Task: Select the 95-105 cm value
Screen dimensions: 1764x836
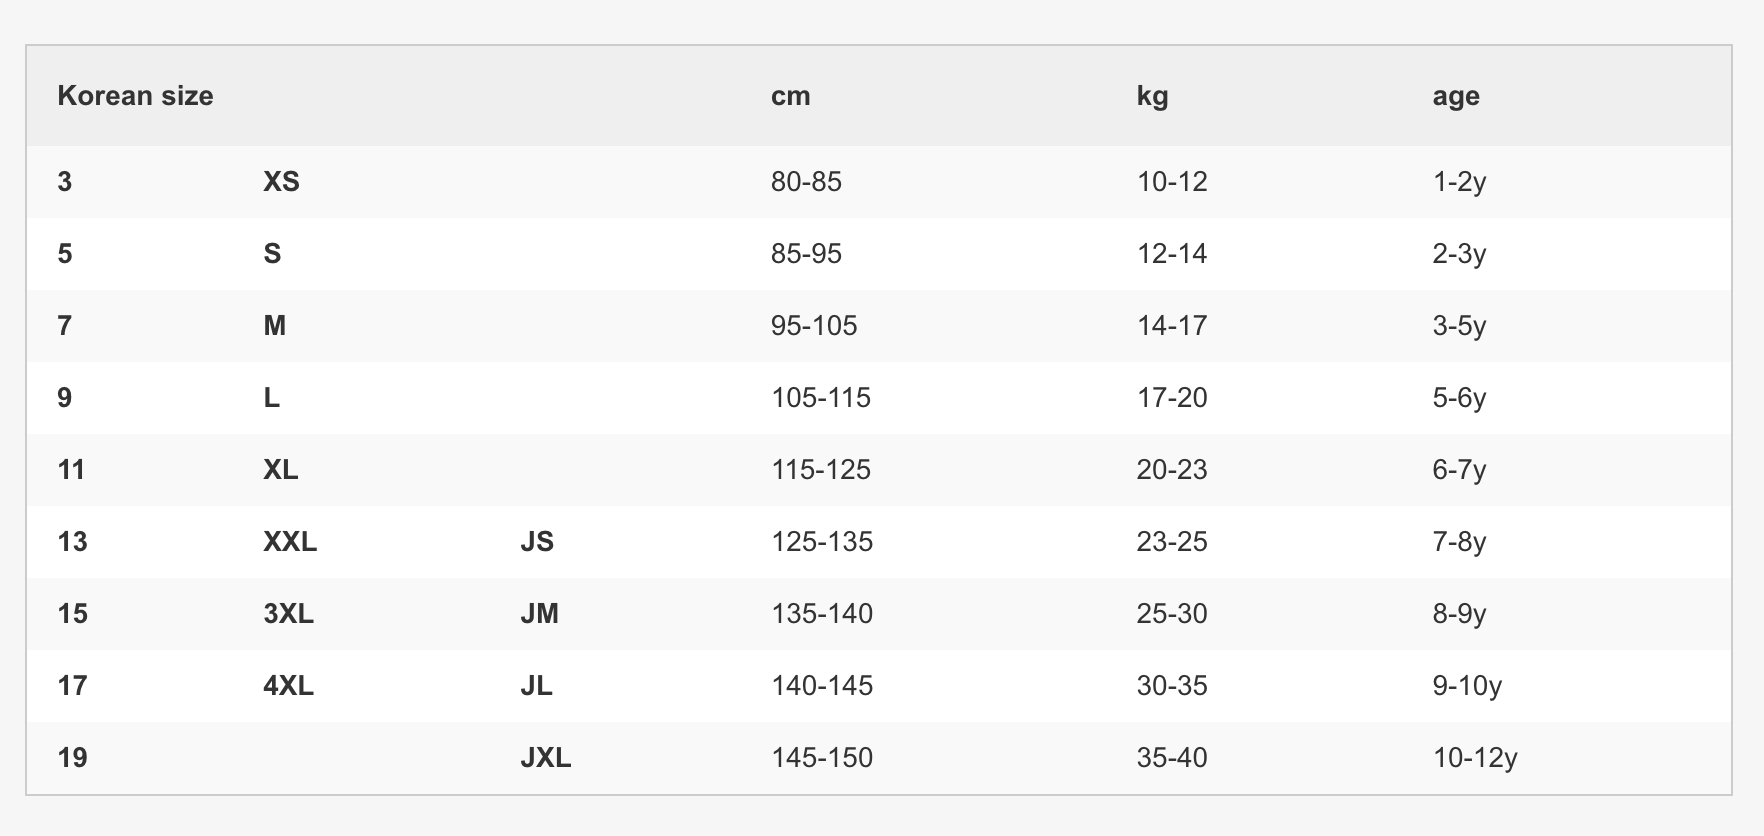Action: tap(814, 326)
